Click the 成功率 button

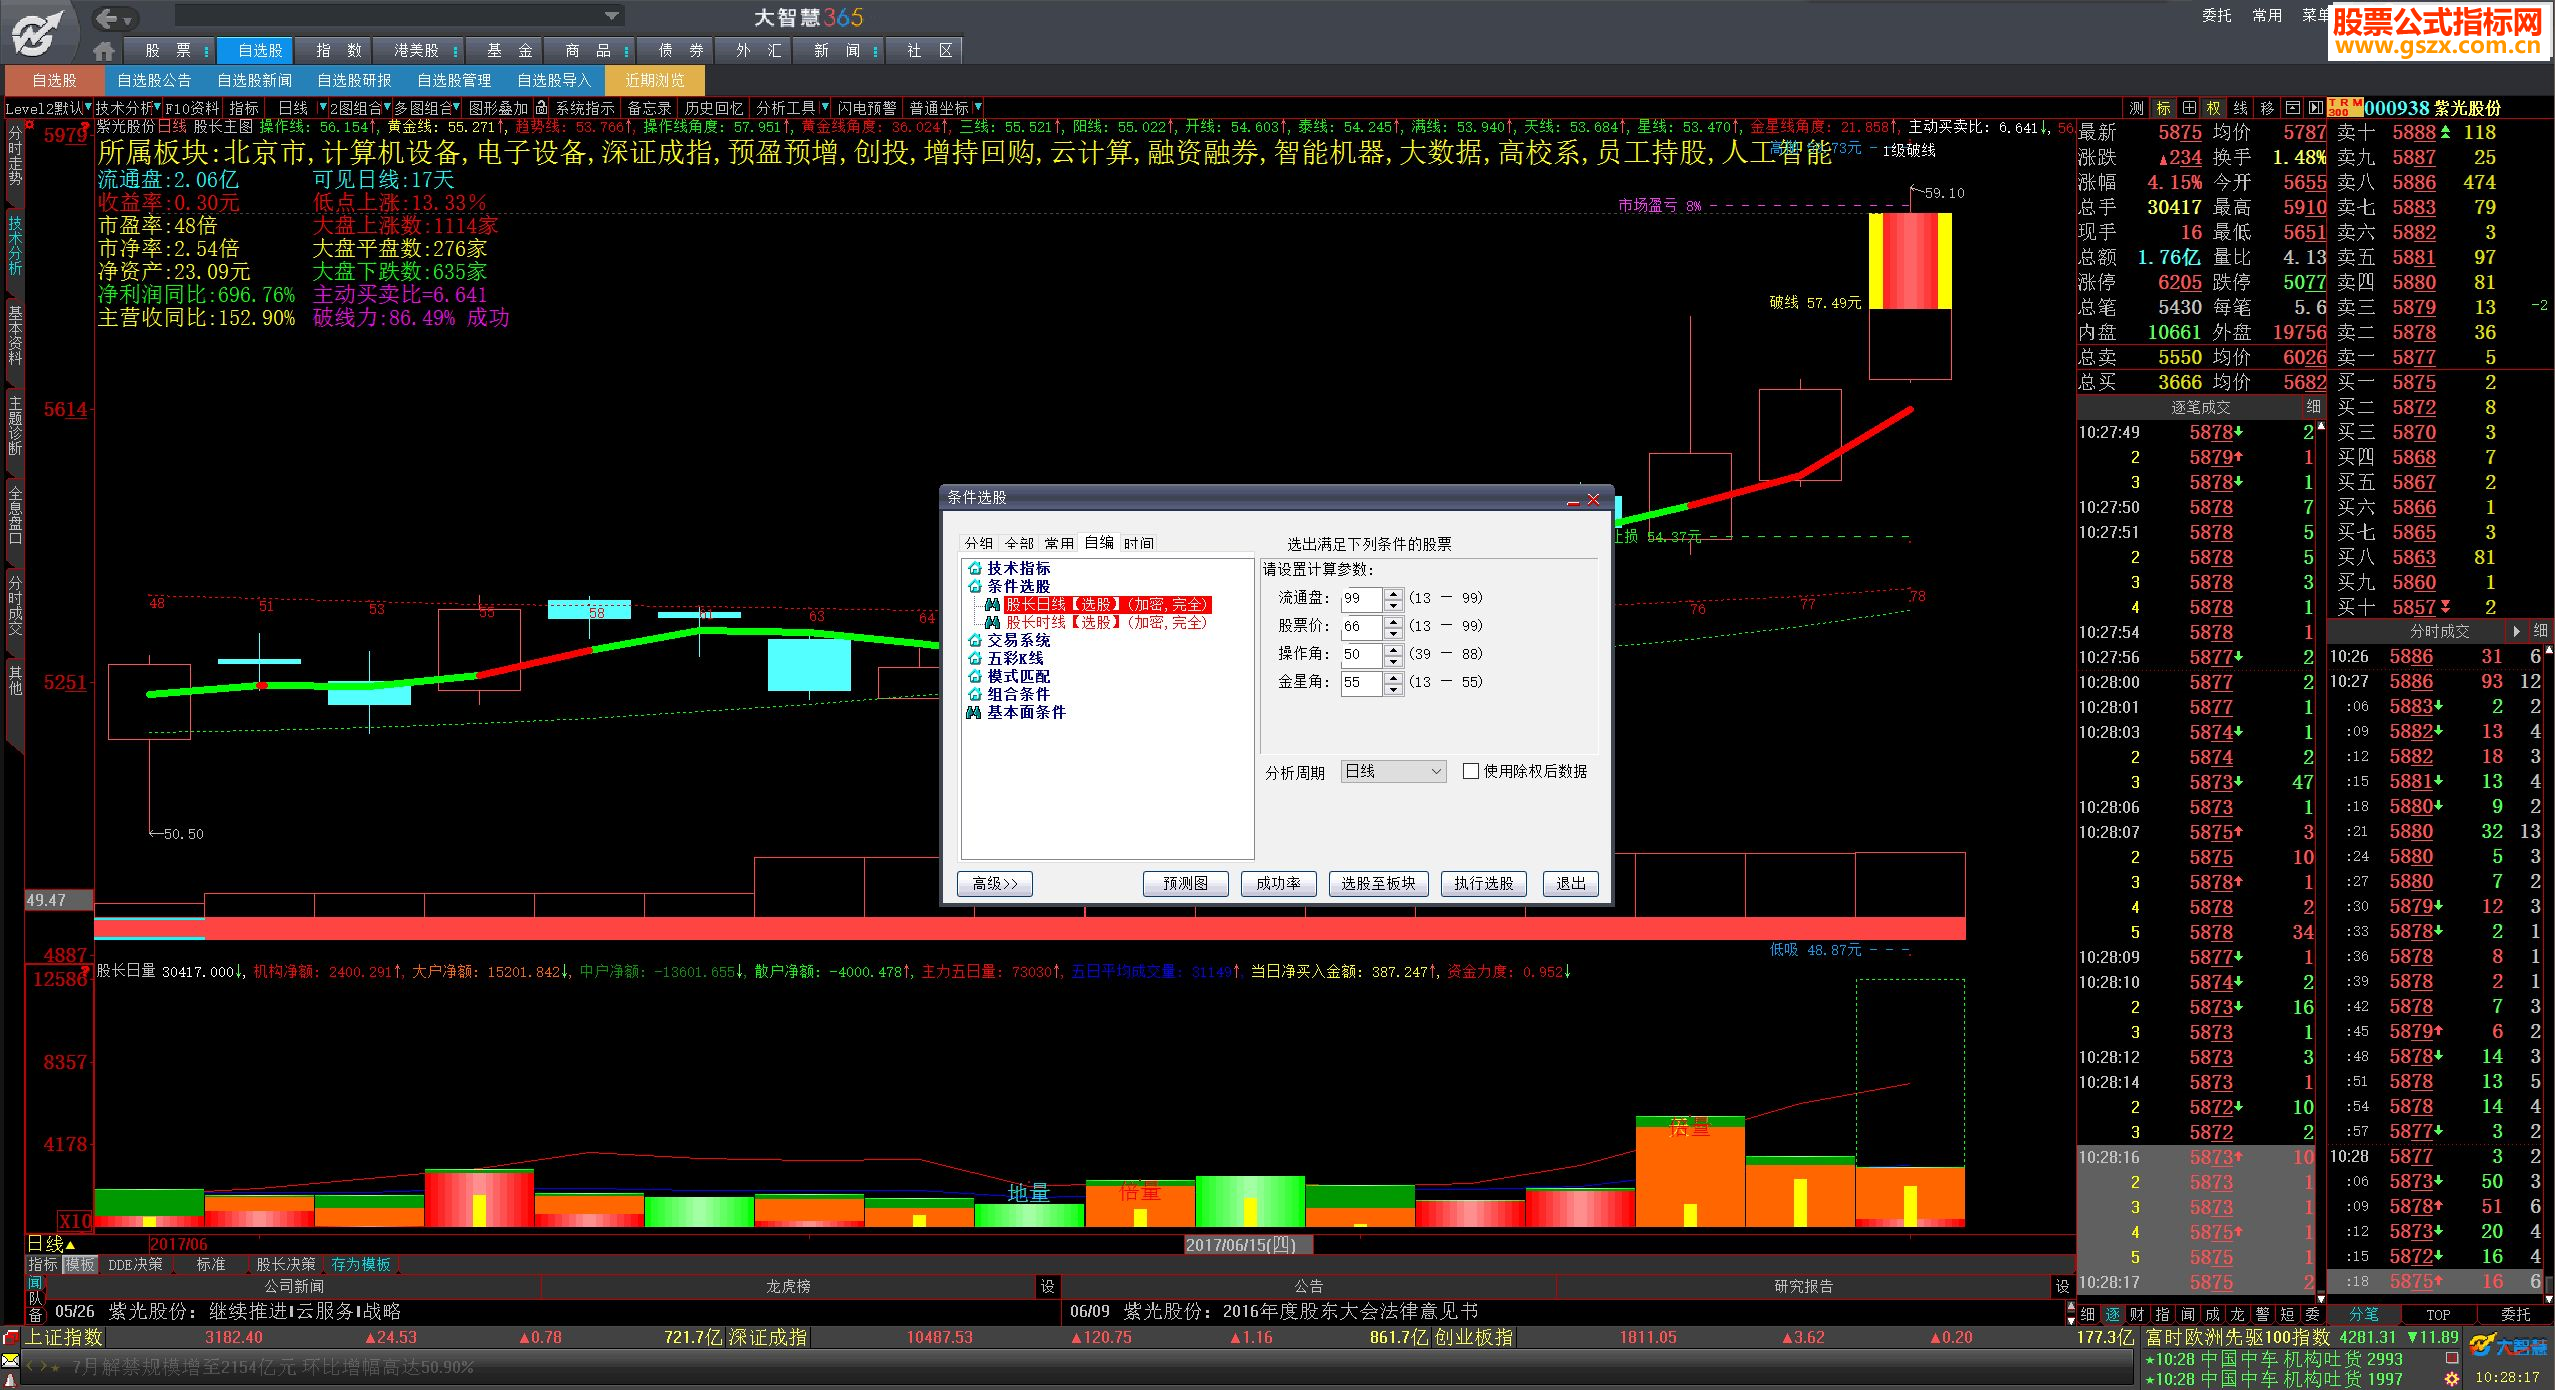coord(1278,883)
